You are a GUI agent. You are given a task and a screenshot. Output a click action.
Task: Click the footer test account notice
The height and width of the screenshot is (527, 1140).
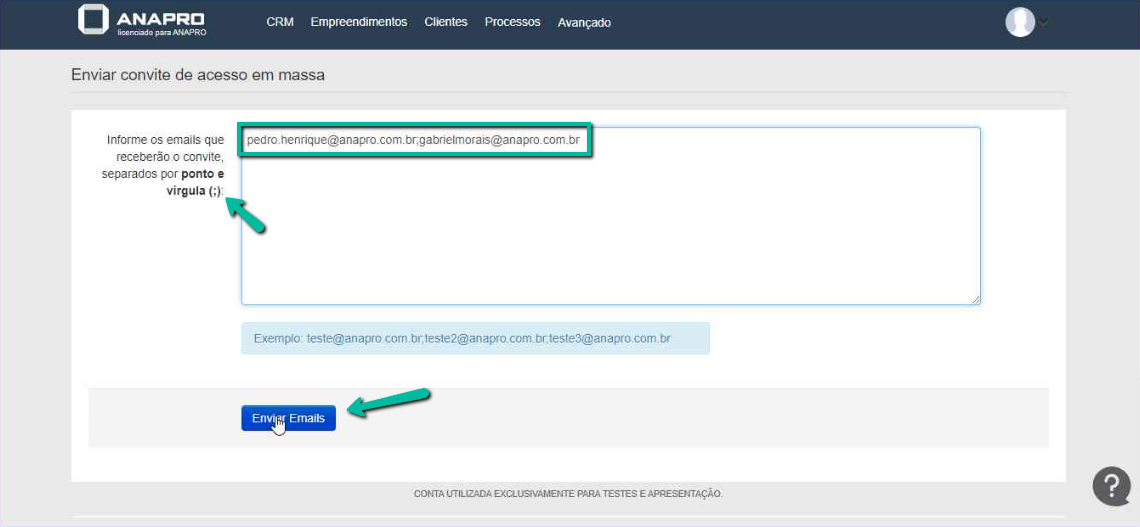[568, 494]
